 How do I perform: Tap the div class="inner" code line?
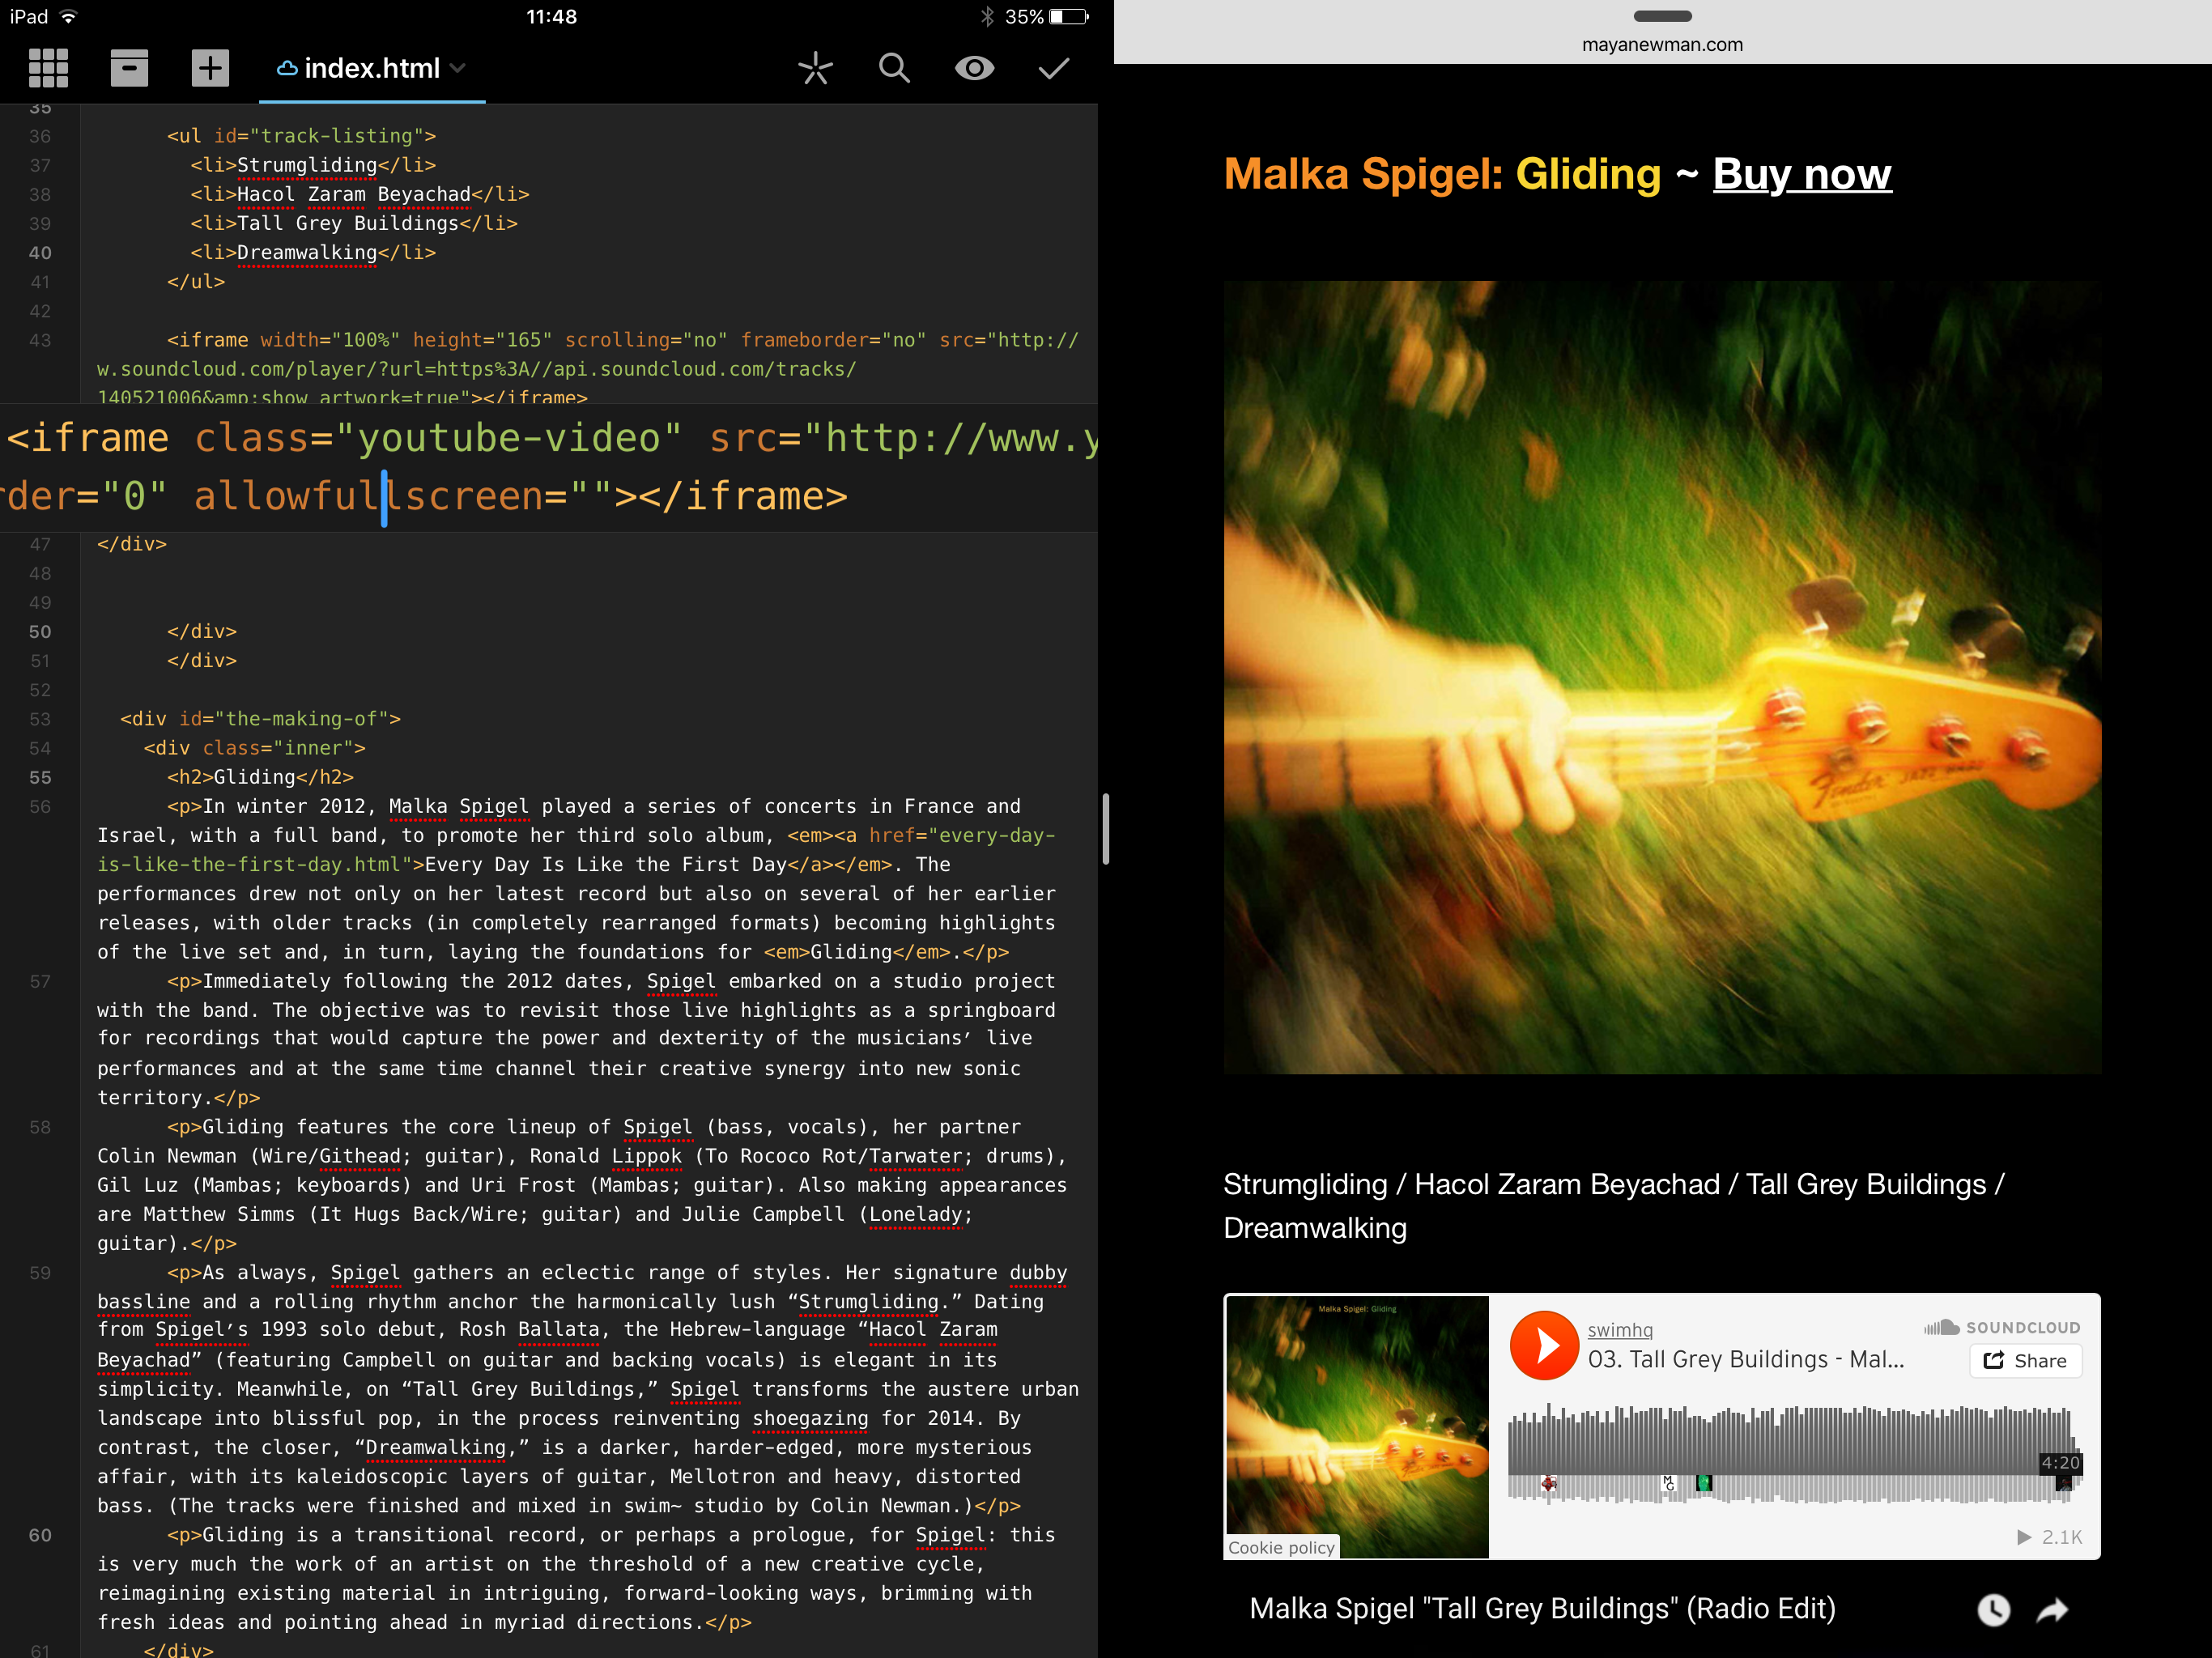point(254,748)
